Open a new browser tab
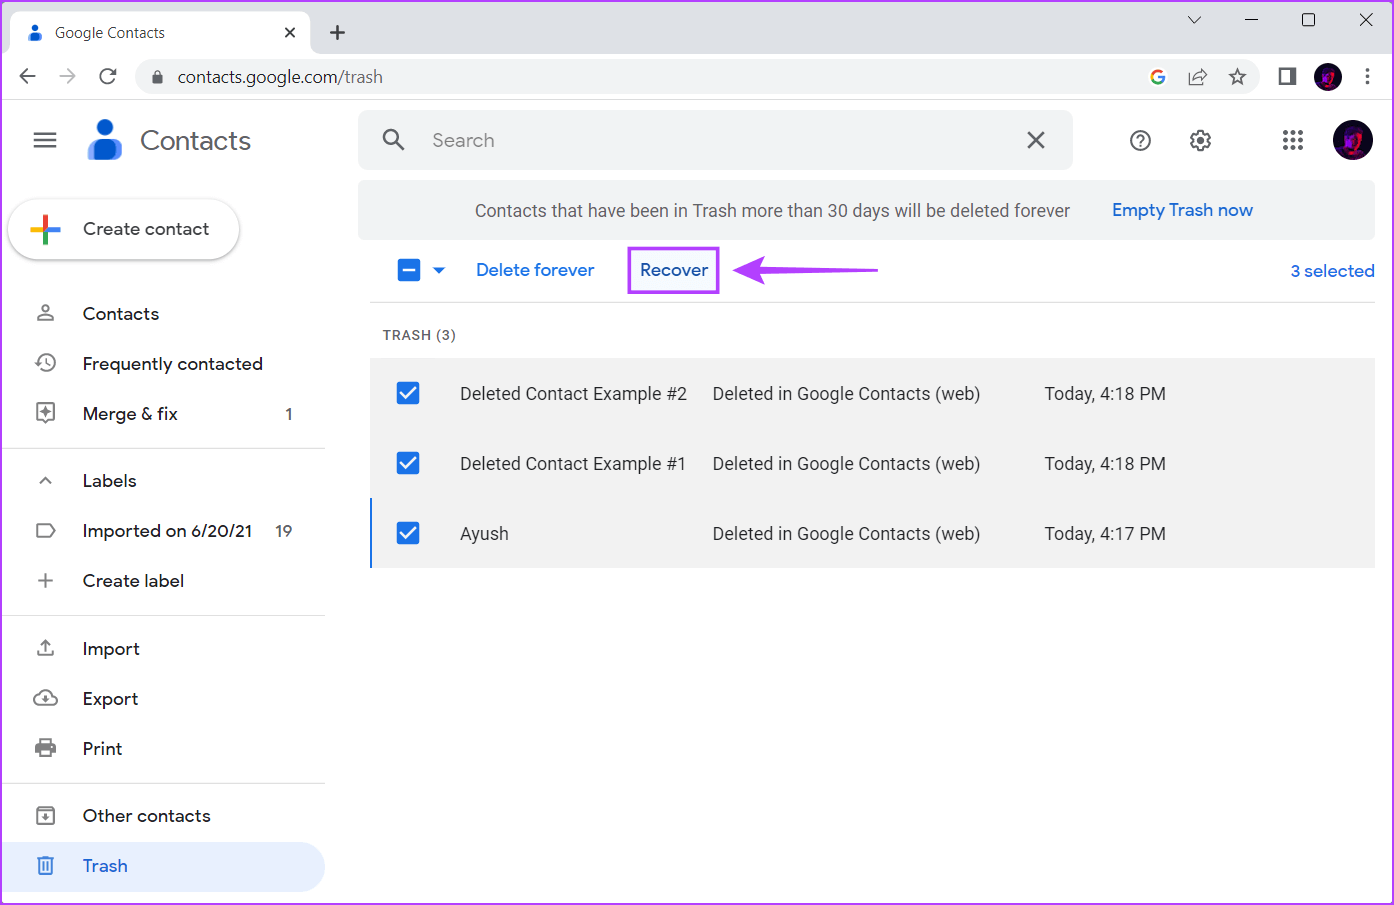Image resolution: width=1394 pixels, height=905 pixels. click(x=338, y=33)
